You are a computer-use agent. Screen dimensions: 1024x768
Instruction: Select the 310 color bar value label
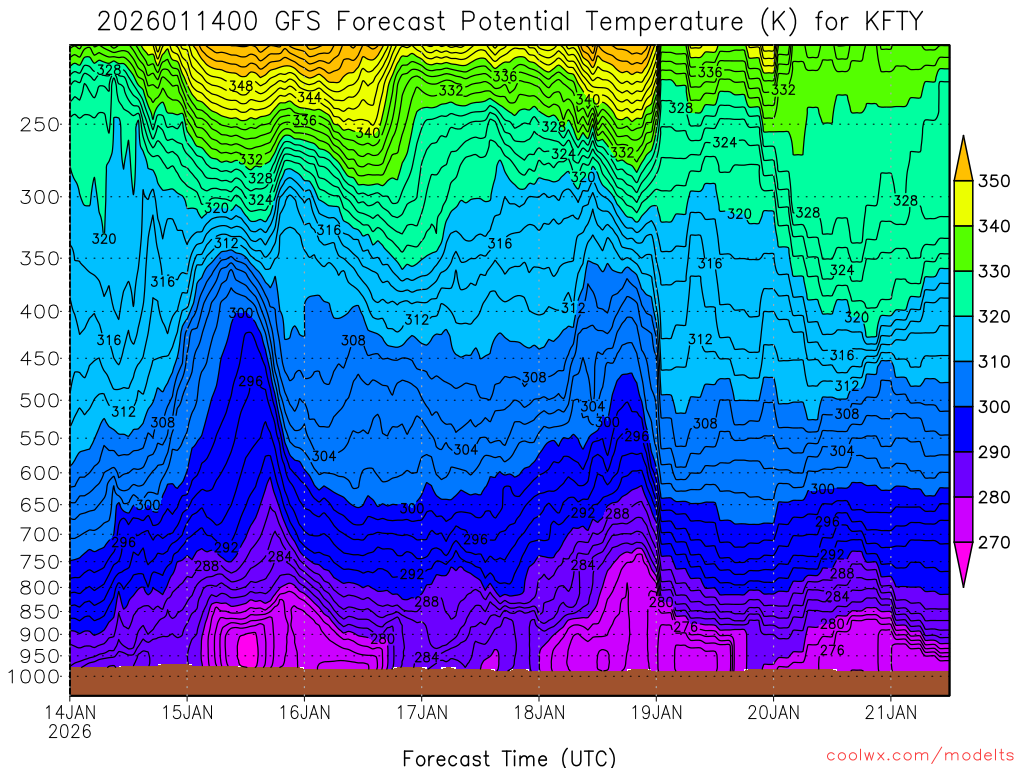[994, 361]
